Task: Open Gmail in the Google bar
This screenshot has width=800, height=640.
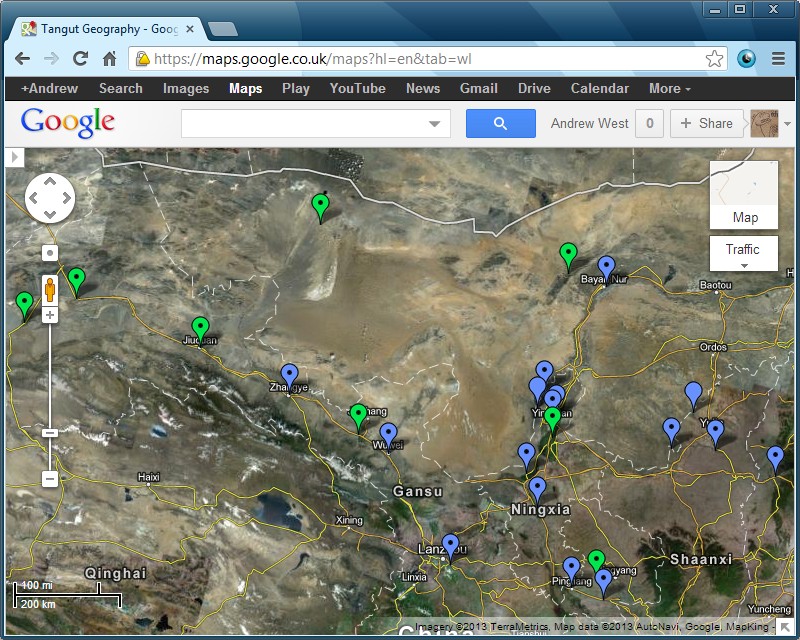Action: (478, 88)
